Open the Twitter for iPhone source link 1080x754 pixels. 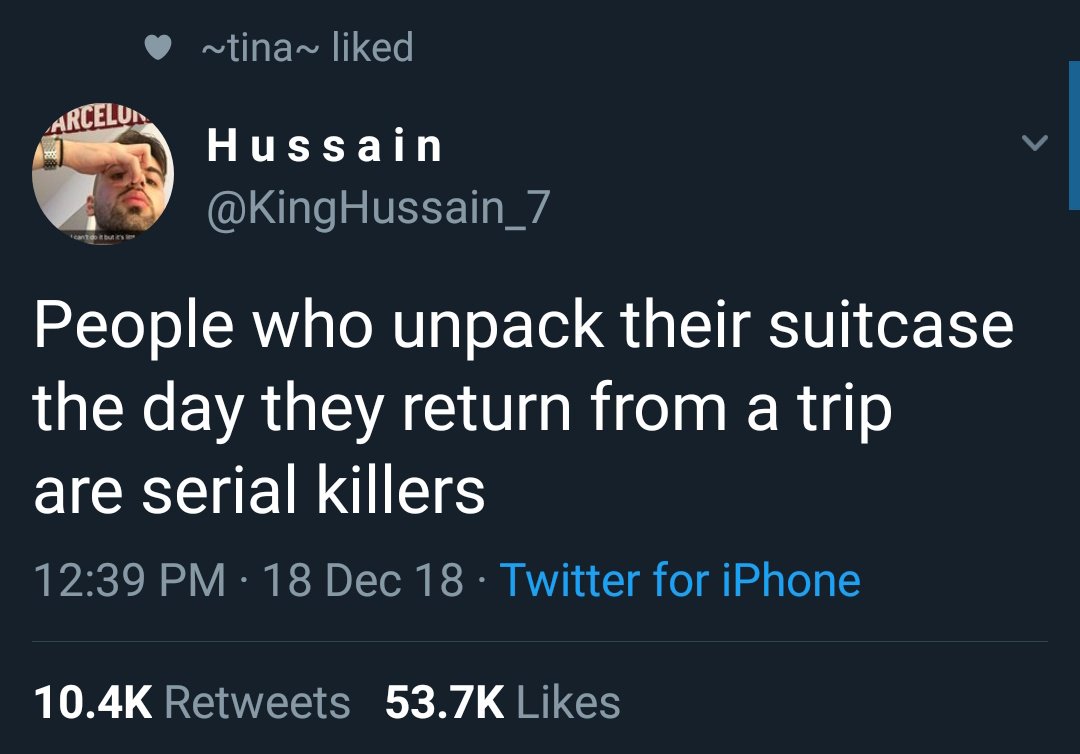pyautogui.click(x=680, y=580)
